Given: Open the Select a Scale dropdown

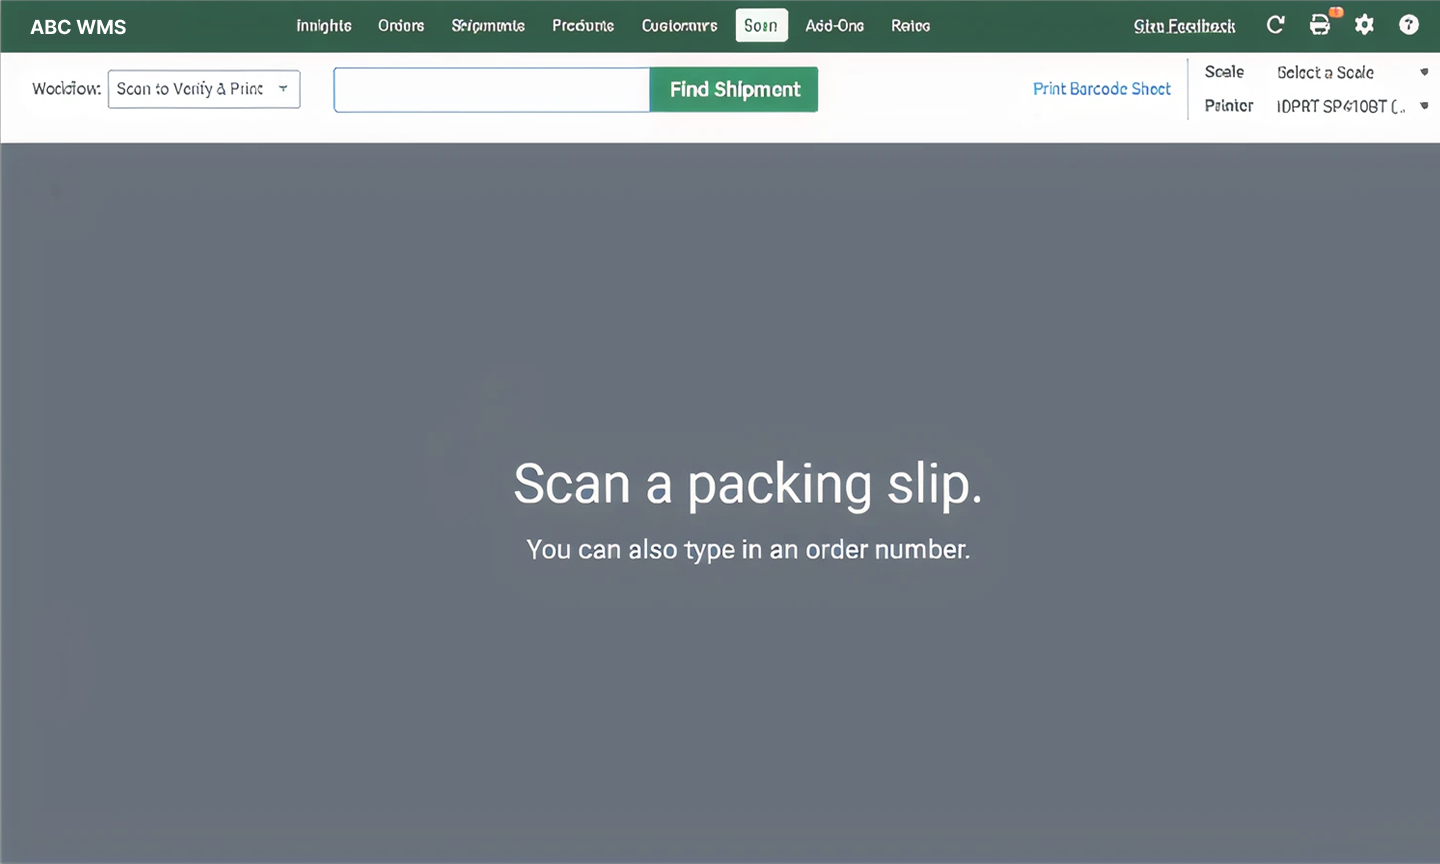Looking at the screenshot, I should 1351,72.
